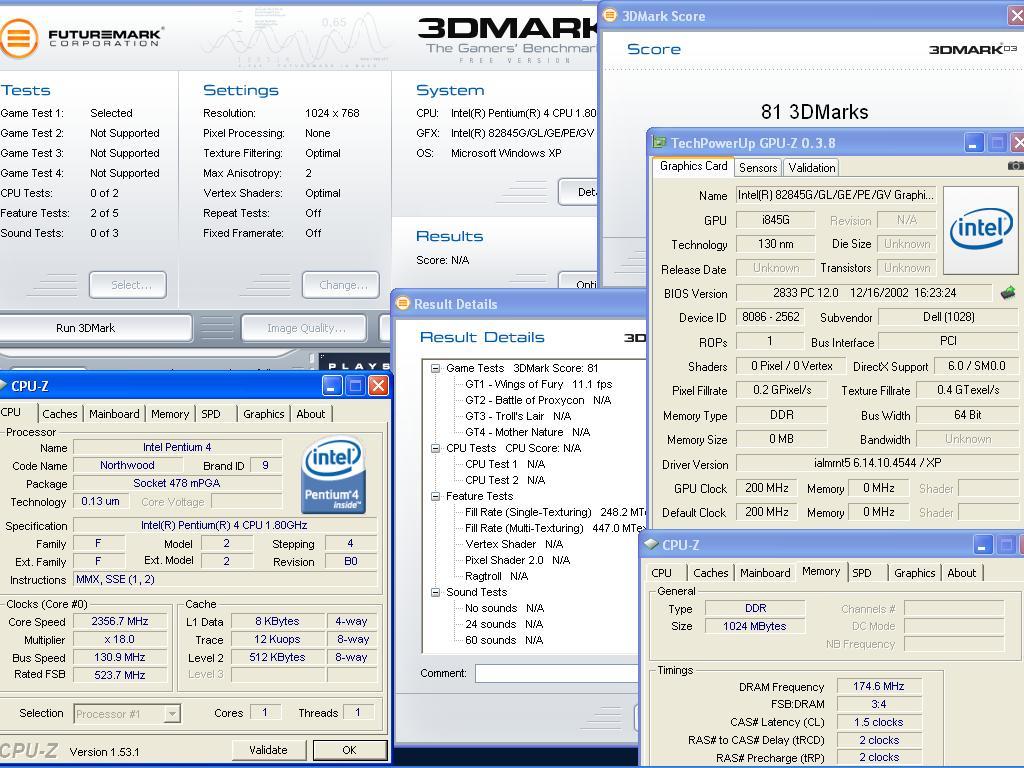Image resolution: width=1024 pixels, height=768 pixels.
Task: Click the Intel Pentium 4 logo in CPU-Z
Action: [334, 475]
